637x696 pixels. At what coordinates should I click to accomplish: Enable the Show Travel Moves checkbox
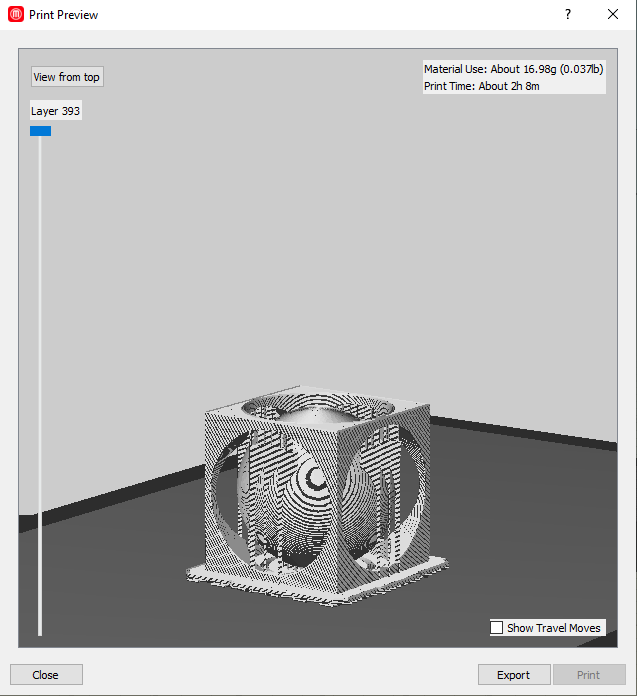[496, 628]
